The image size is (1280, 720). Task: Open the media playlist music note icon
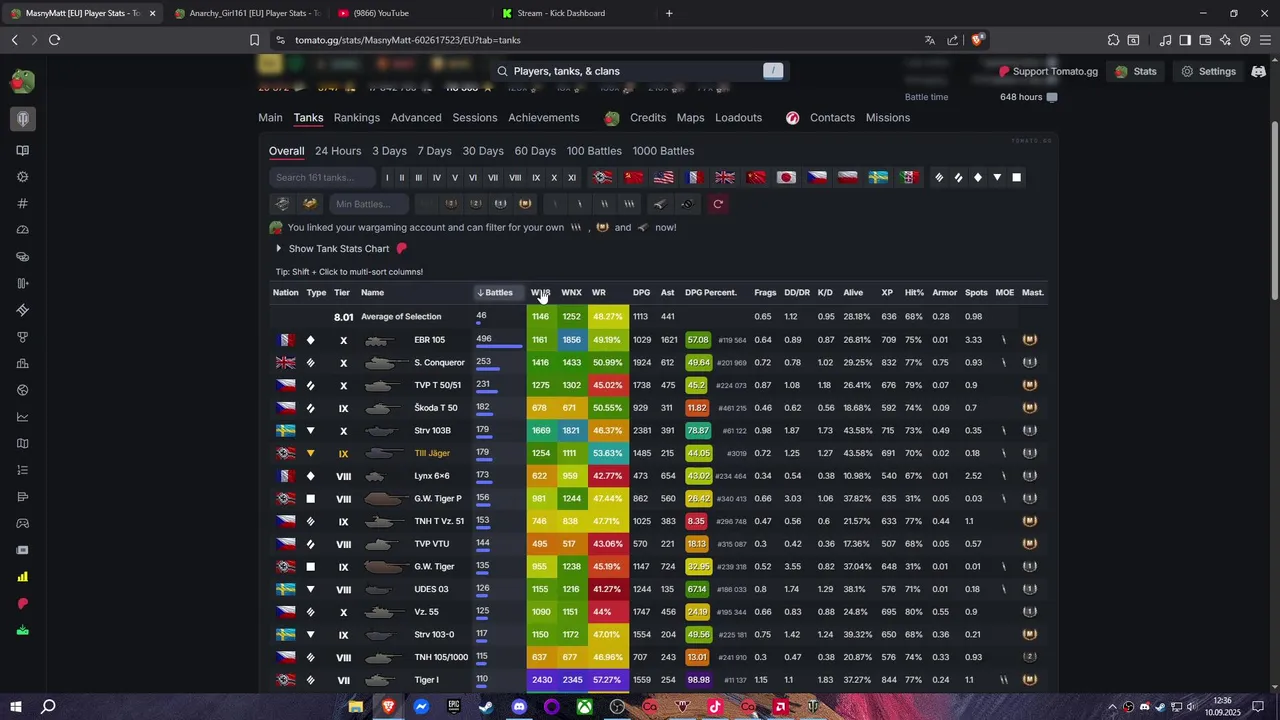pyautogui.click(x=1165, y=40)
